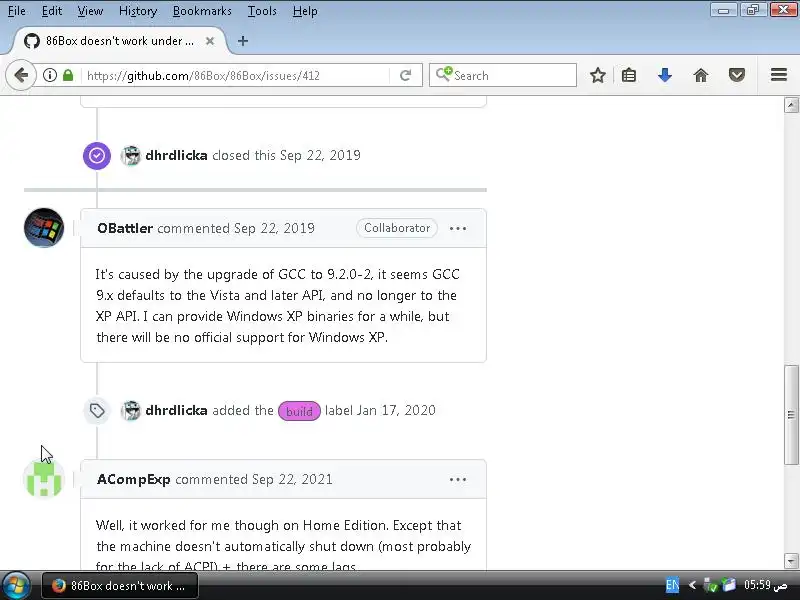Viewport: 800px width, 600px height.
Task: Close the 86Box issue tab
Action: click(210, 41)
